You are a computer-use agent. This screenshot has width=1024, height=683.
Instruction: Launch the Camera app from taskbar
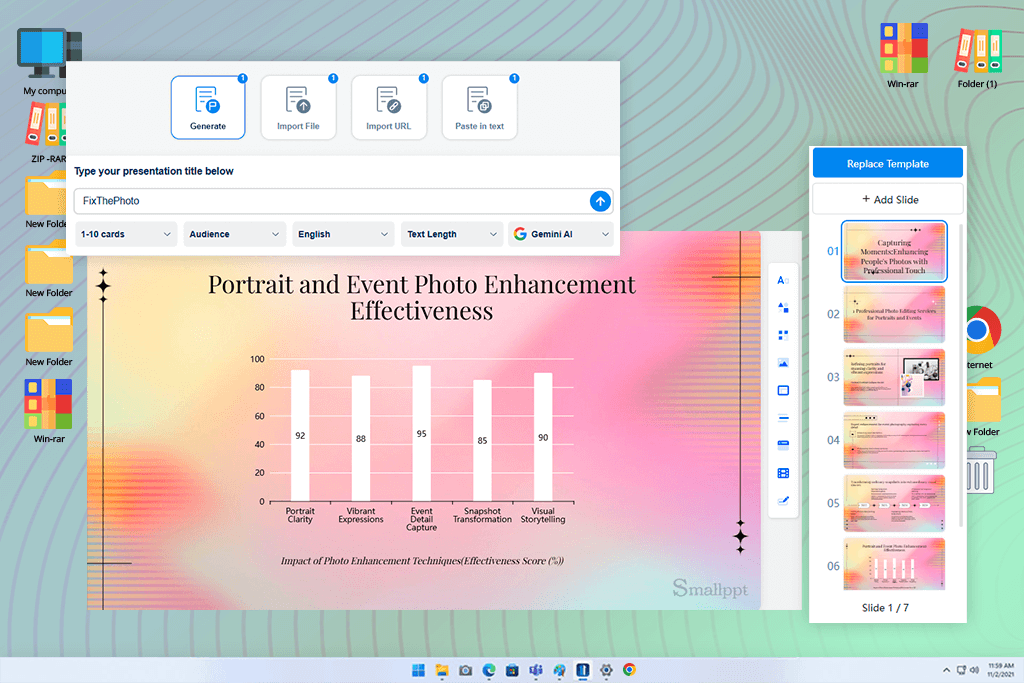tap(466, 670)
